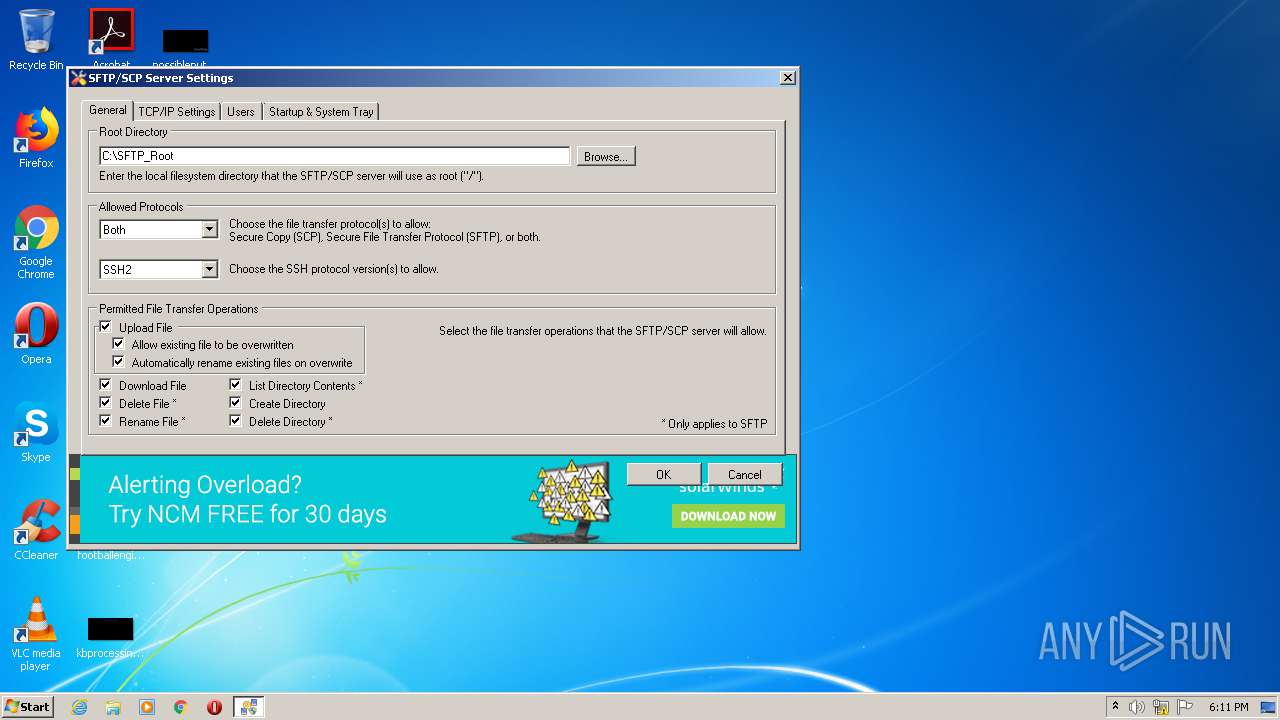Toggle the Create Directory checkbox

coord(235,403)
